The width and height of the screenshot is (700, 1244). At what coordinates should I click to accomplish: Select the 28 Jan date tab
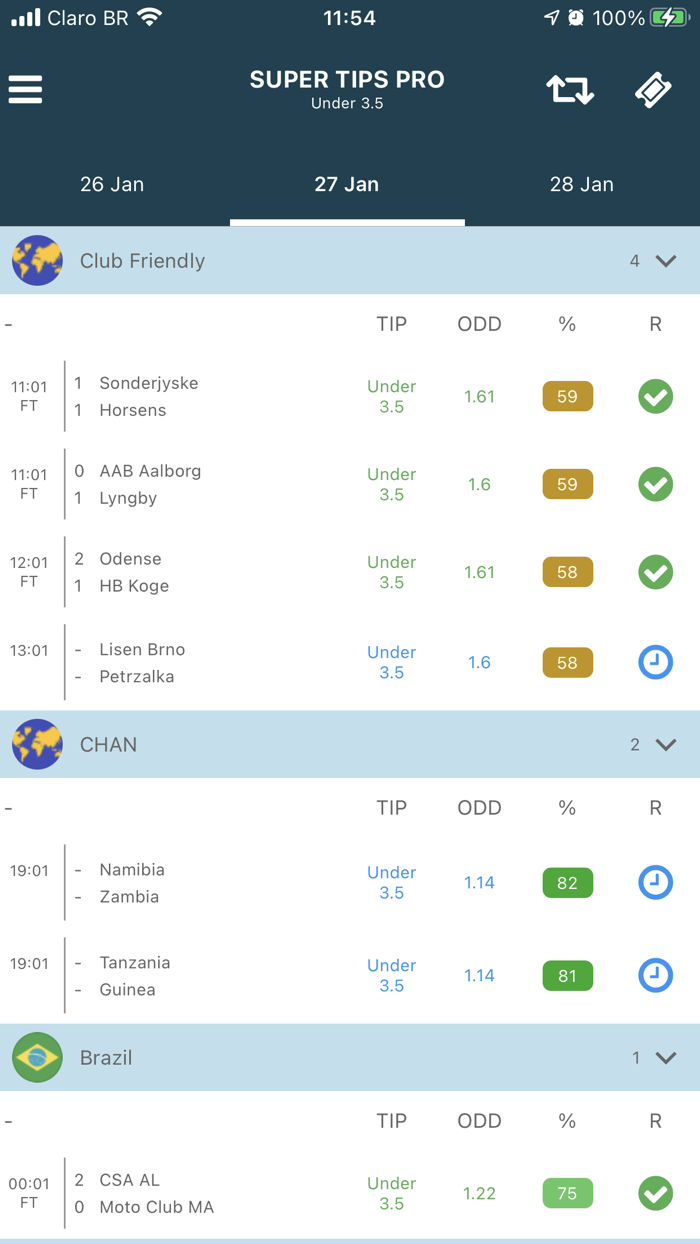(x=581, y=184)
